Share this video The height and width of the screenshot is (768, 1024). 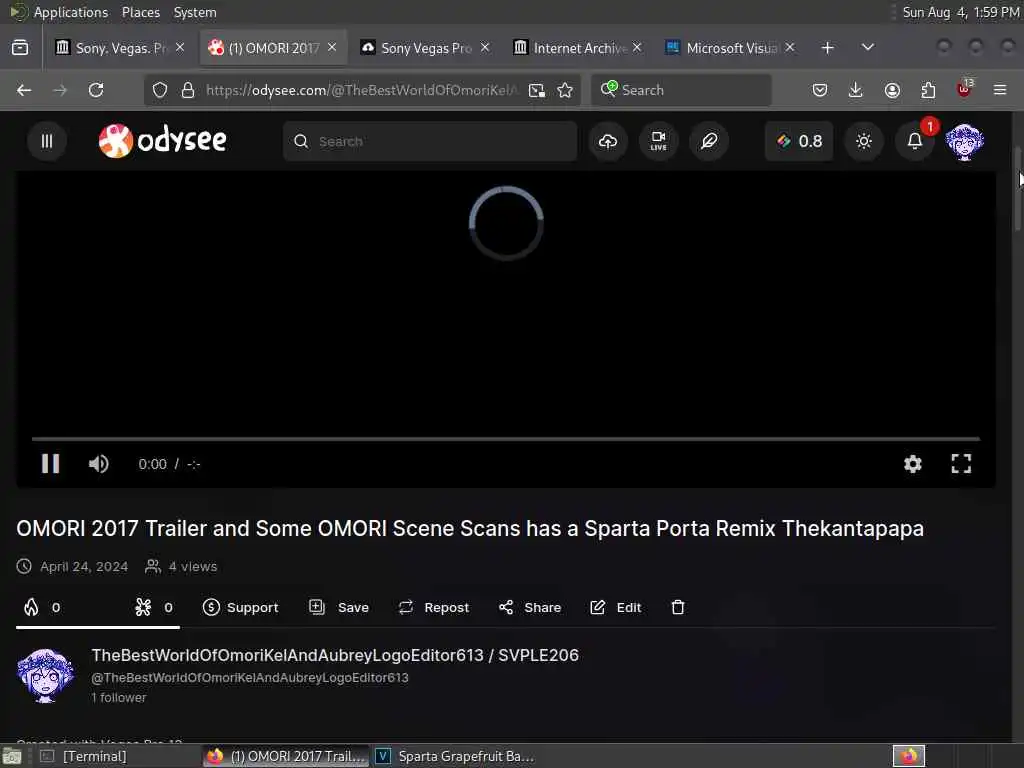click(x=530, y=607)
